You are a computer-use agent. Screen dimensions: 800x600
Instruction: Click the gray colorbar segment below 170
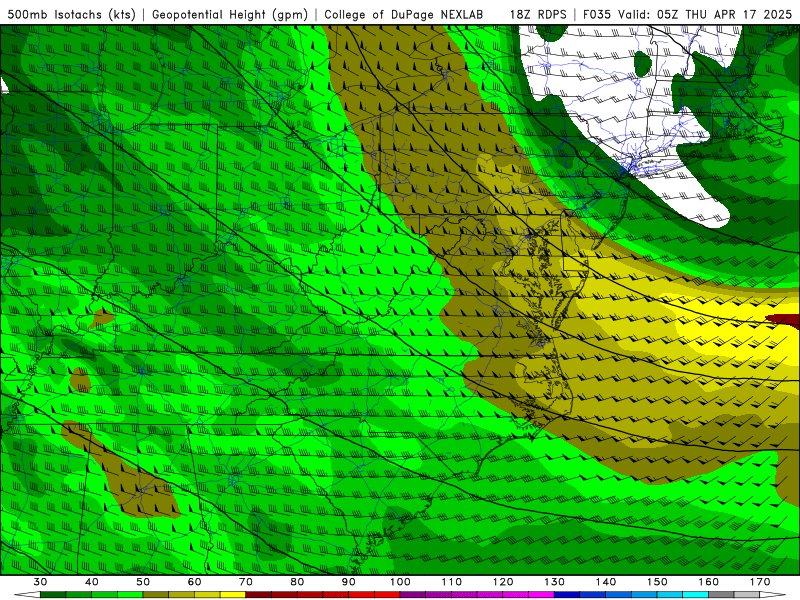click(747, 594)
